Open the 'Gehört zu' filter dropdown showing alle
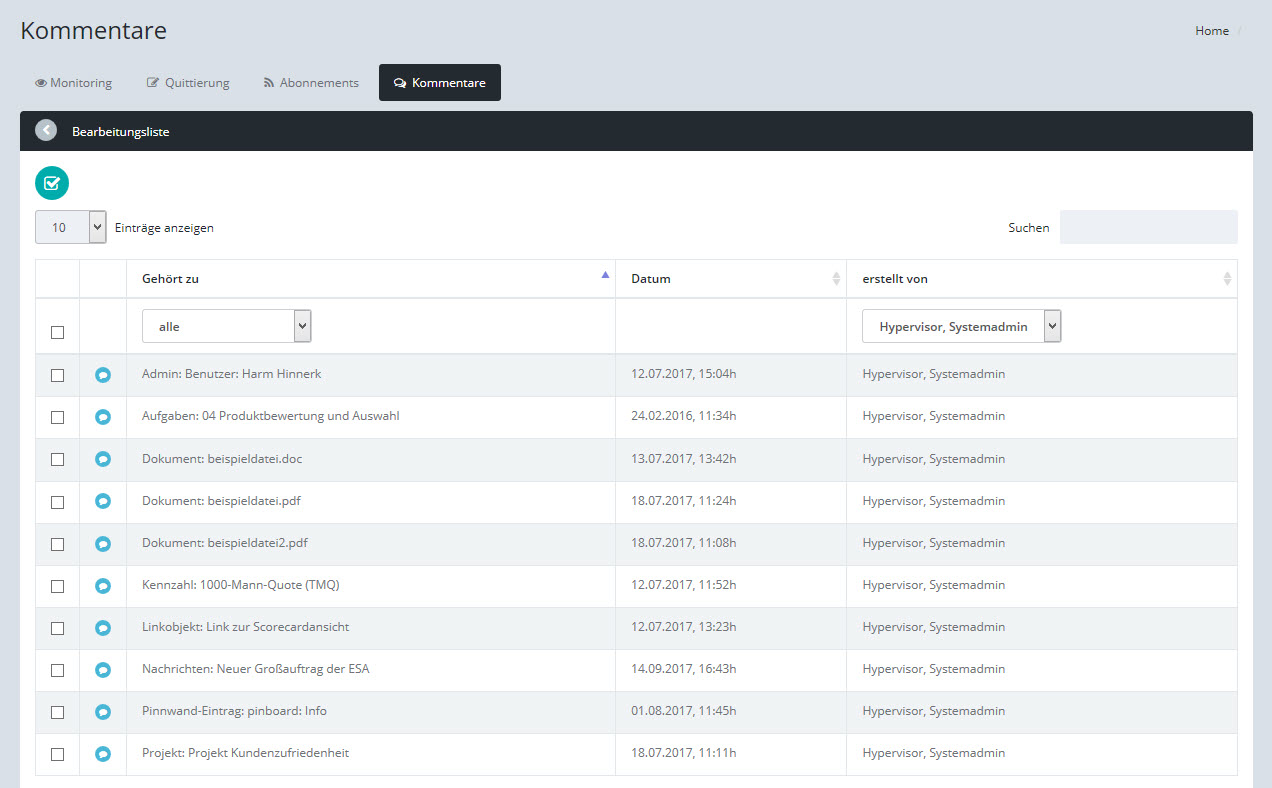Image resolution: width=1272 pixels, height=788 pixels. coord(226,326)
